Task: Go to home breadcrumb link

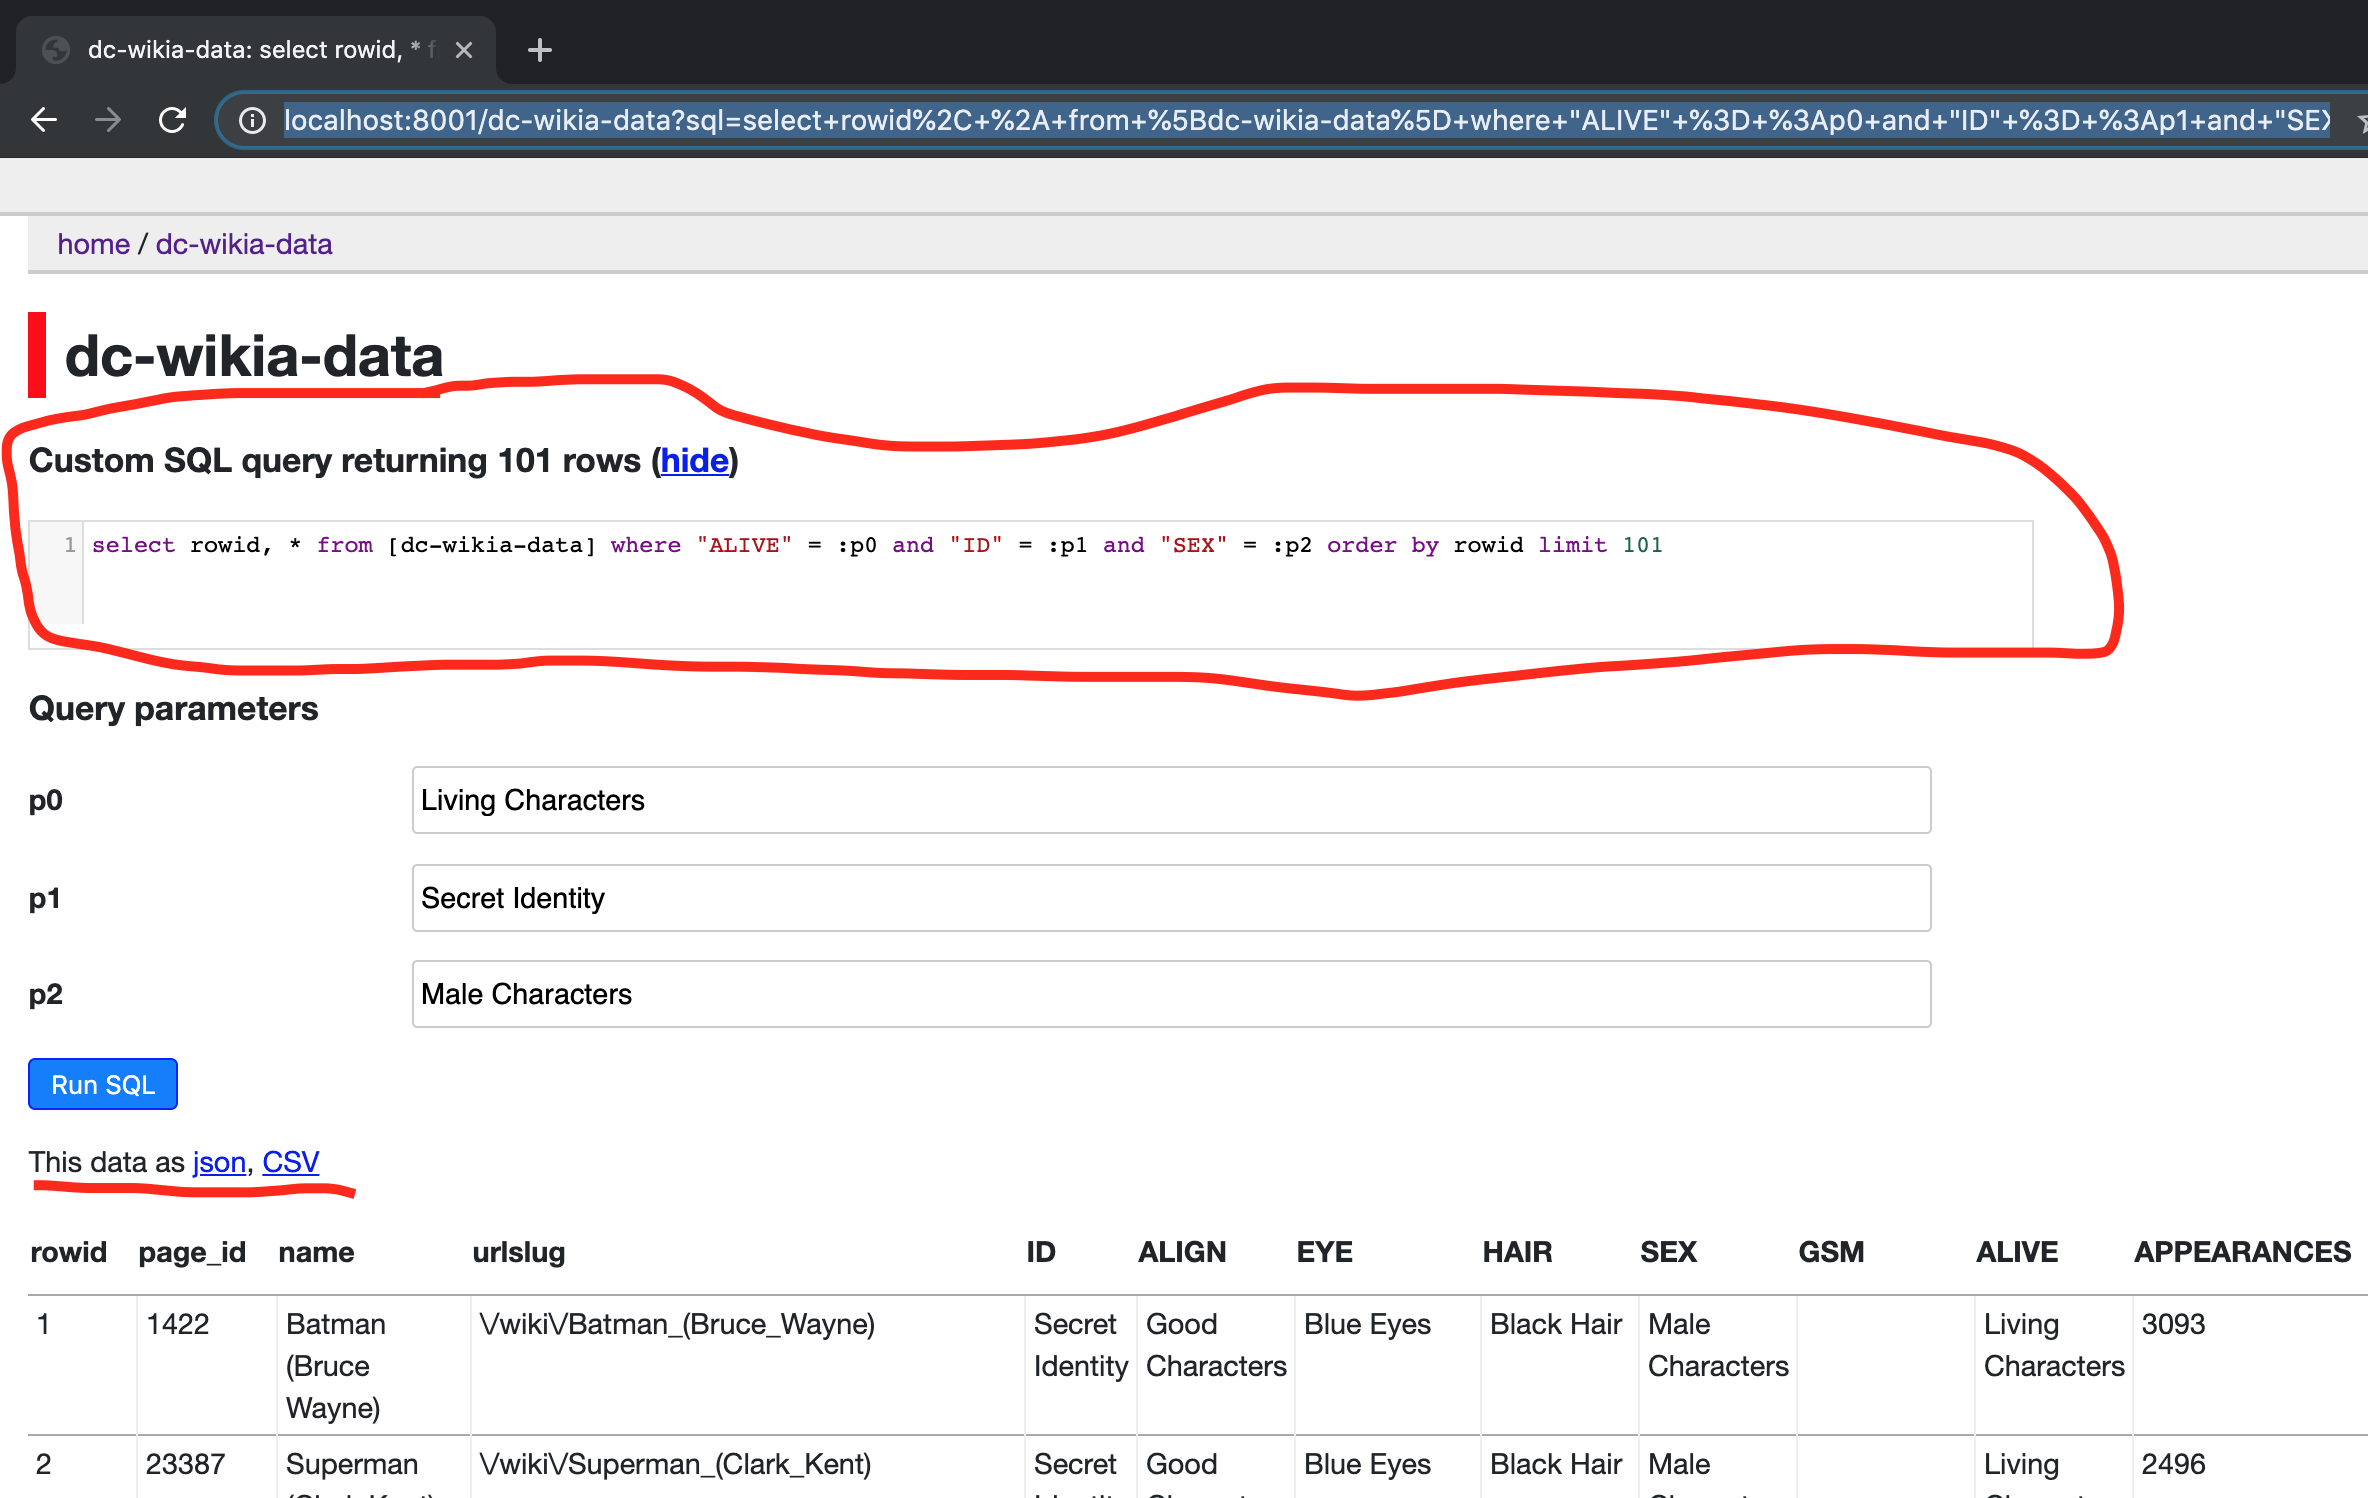Action: click(x=93, y=244)
